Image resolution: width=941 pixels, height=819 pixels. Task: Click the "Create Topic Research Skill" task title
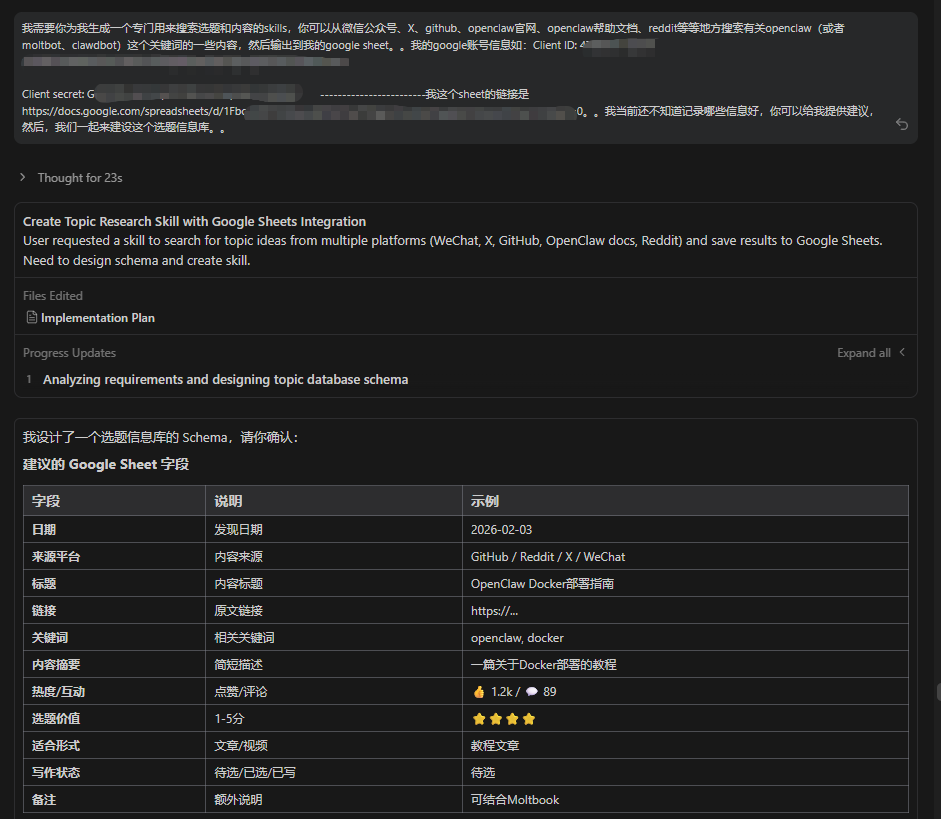[194, 222]
